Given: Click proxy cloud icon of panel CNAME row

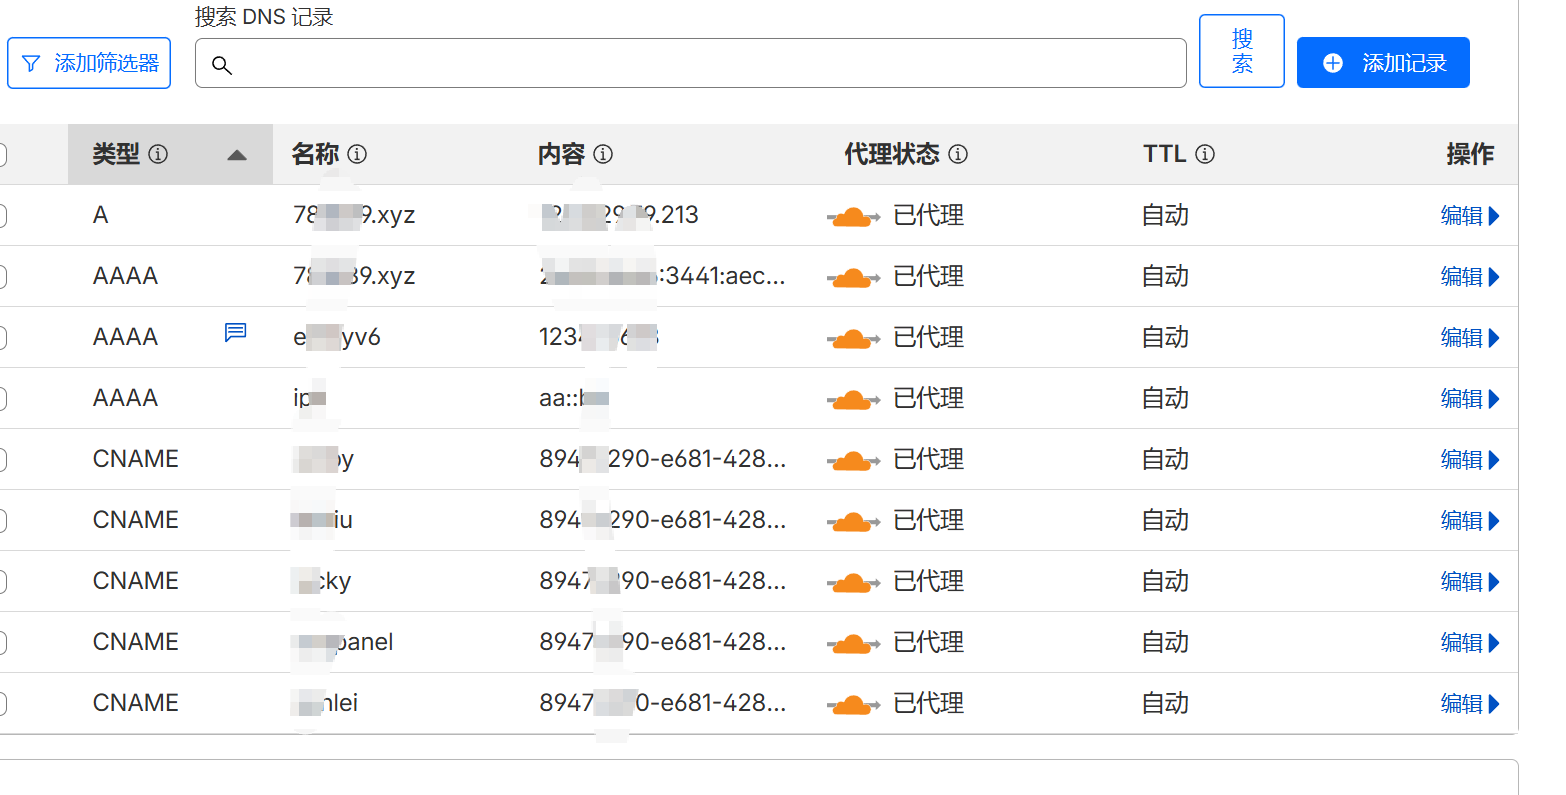Looking at the screenshot, I should click(x=852, y=643).
